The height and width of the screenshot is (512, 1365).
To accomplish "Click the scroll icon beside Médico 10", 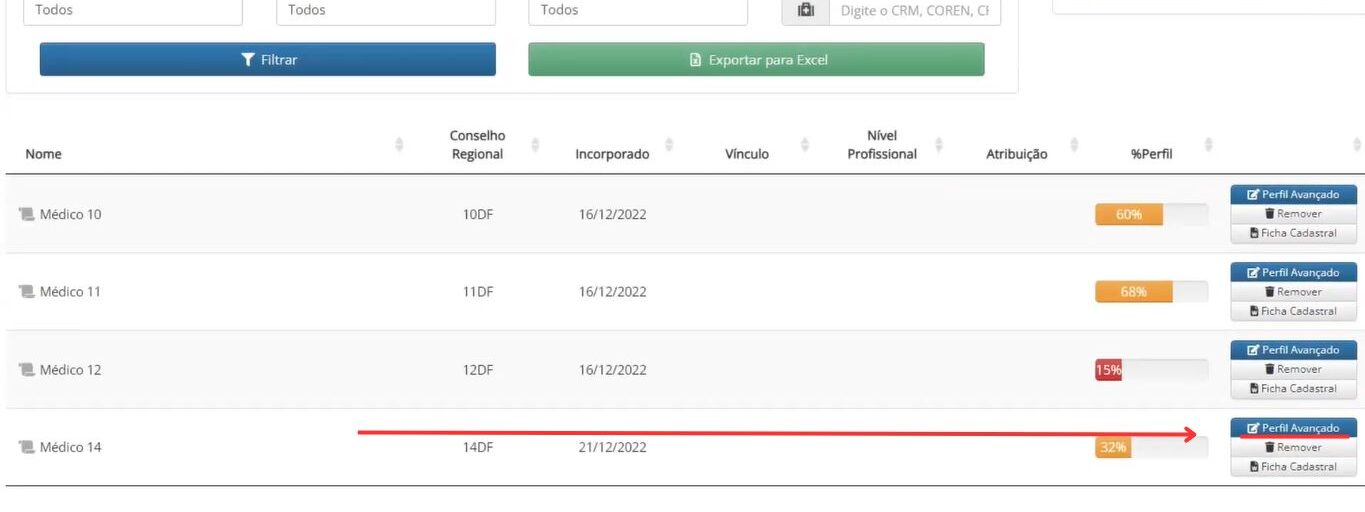I will [27, 214].
